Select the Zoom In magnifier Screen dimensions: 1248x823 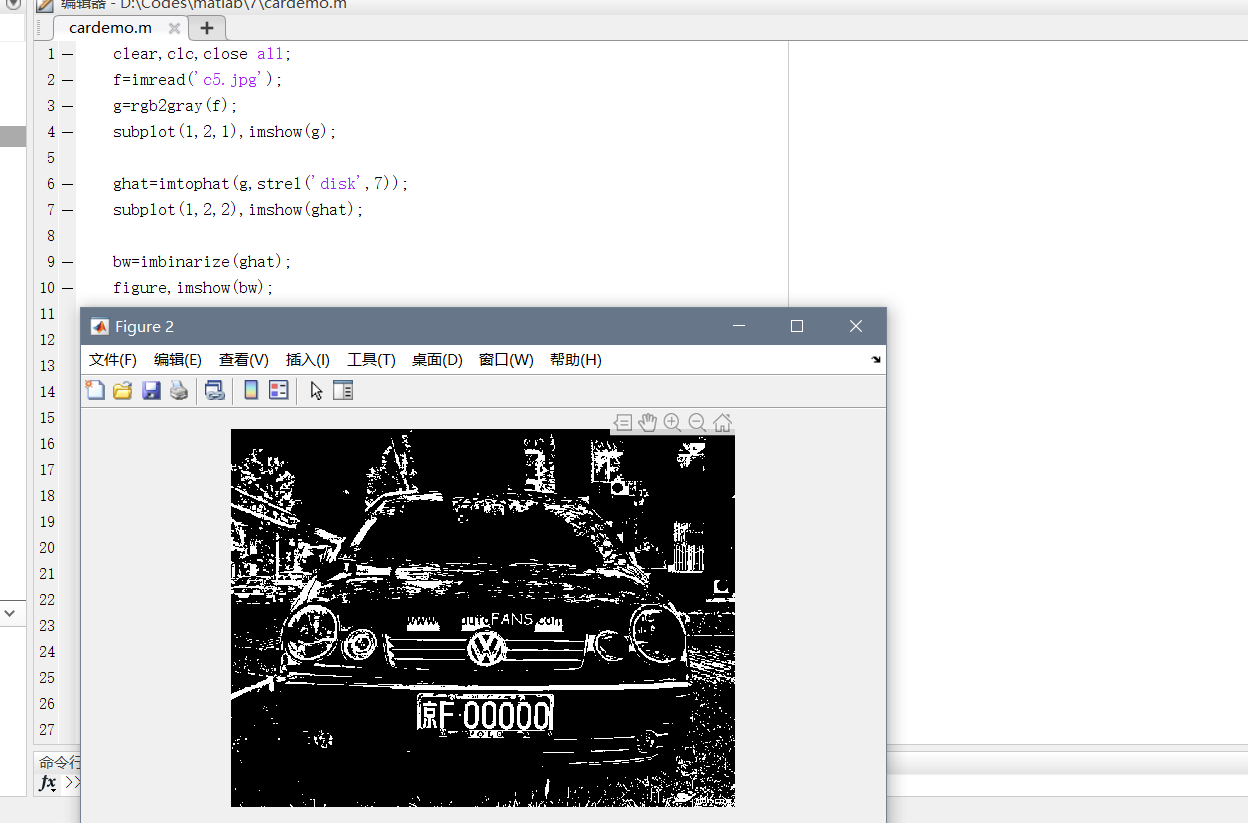pos(672,423)
